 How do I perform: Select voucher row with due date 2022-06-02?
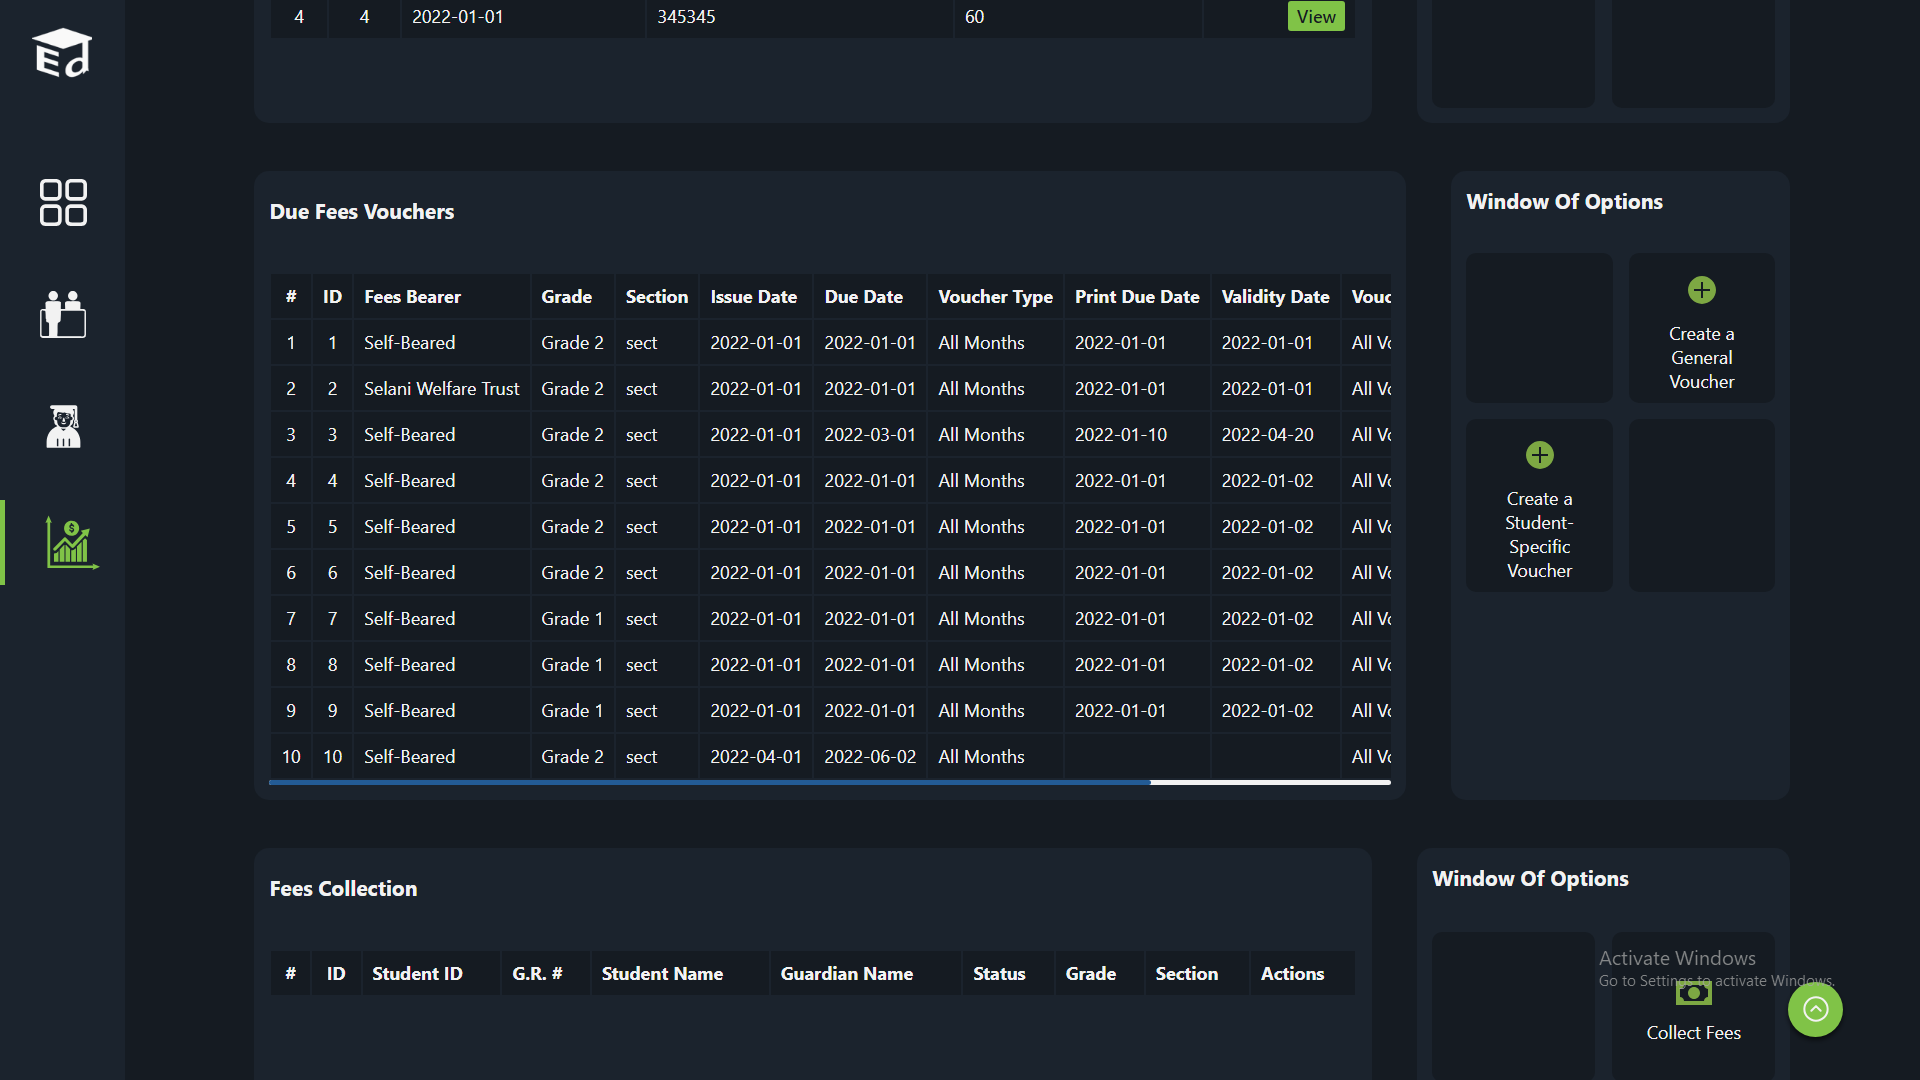[x=869, y=757]
